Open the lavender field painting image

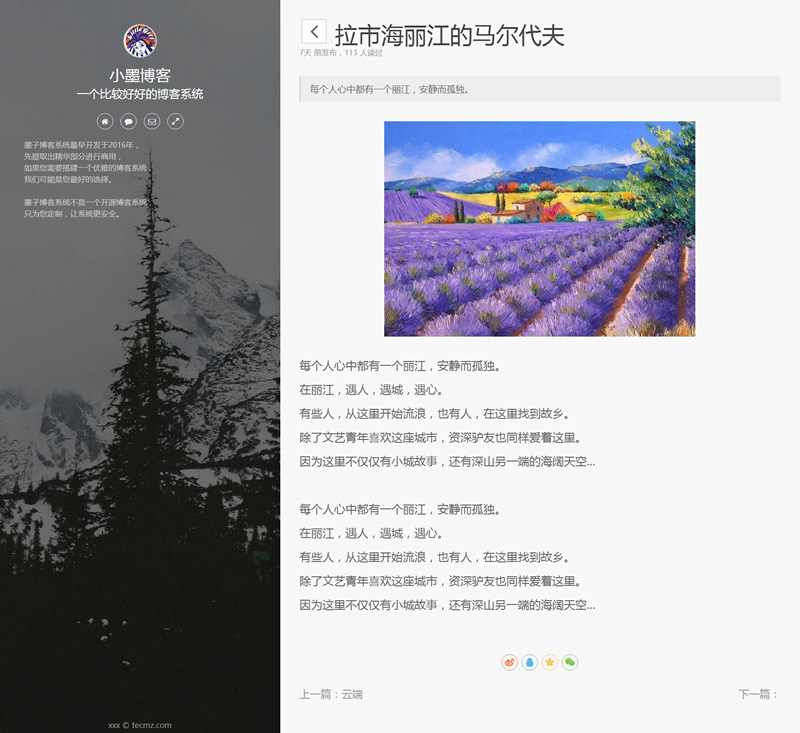point(539,229)
